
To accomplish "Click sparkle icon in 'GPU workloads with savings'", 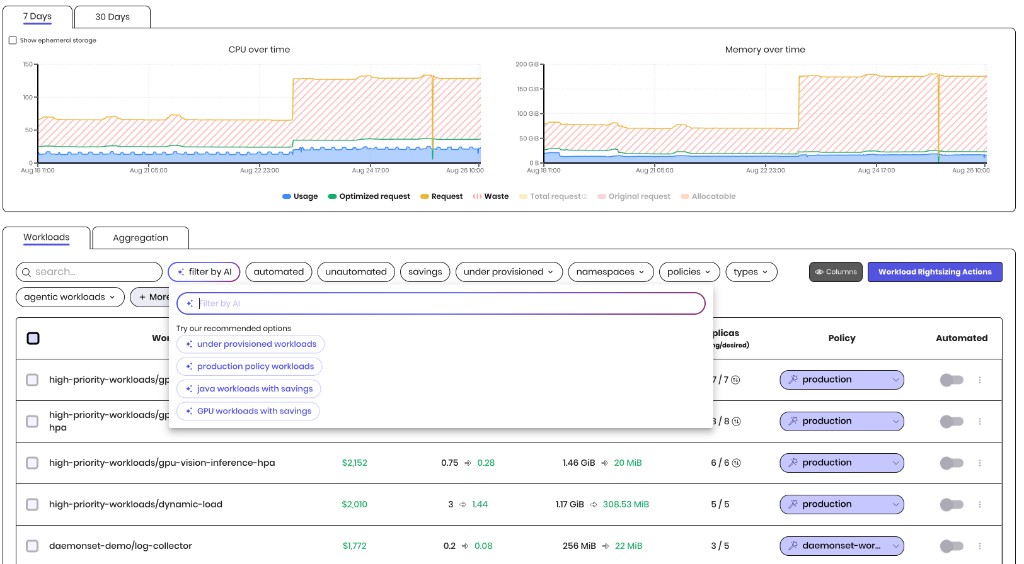I will [x=189, y=411].
